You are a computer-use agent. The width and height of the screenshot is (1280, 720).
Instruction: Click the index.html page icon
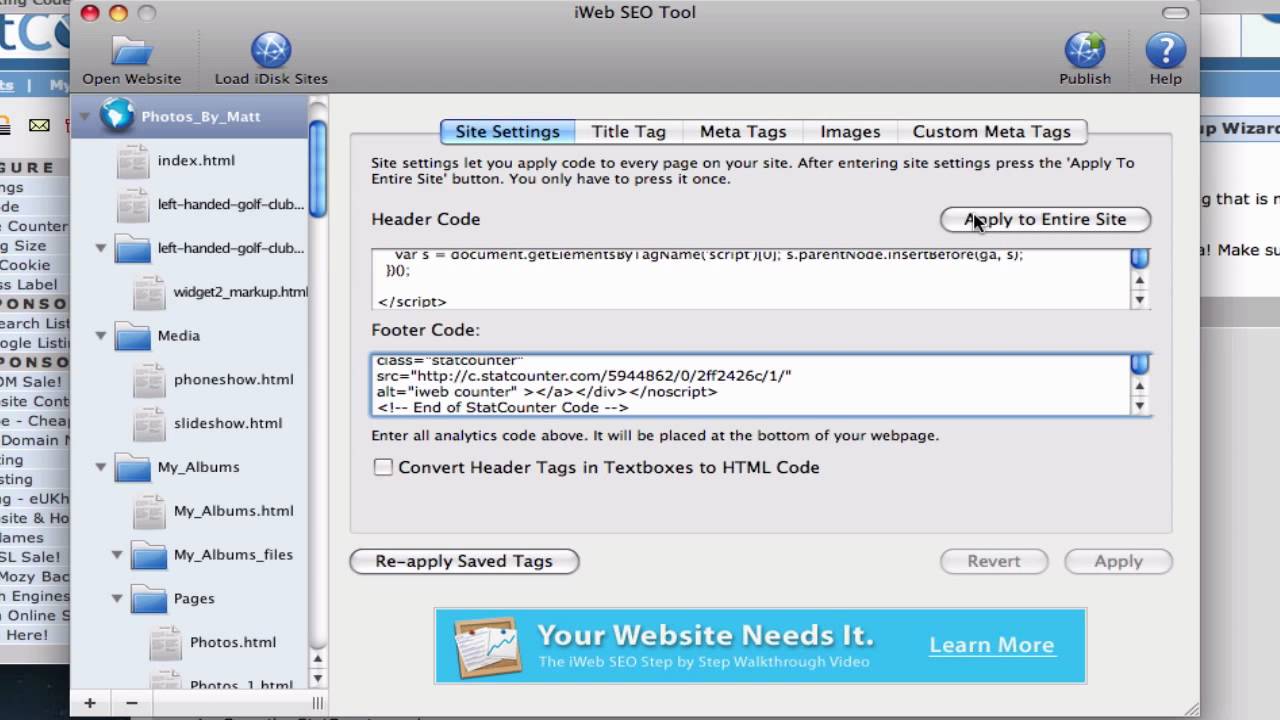click(133, 160)
